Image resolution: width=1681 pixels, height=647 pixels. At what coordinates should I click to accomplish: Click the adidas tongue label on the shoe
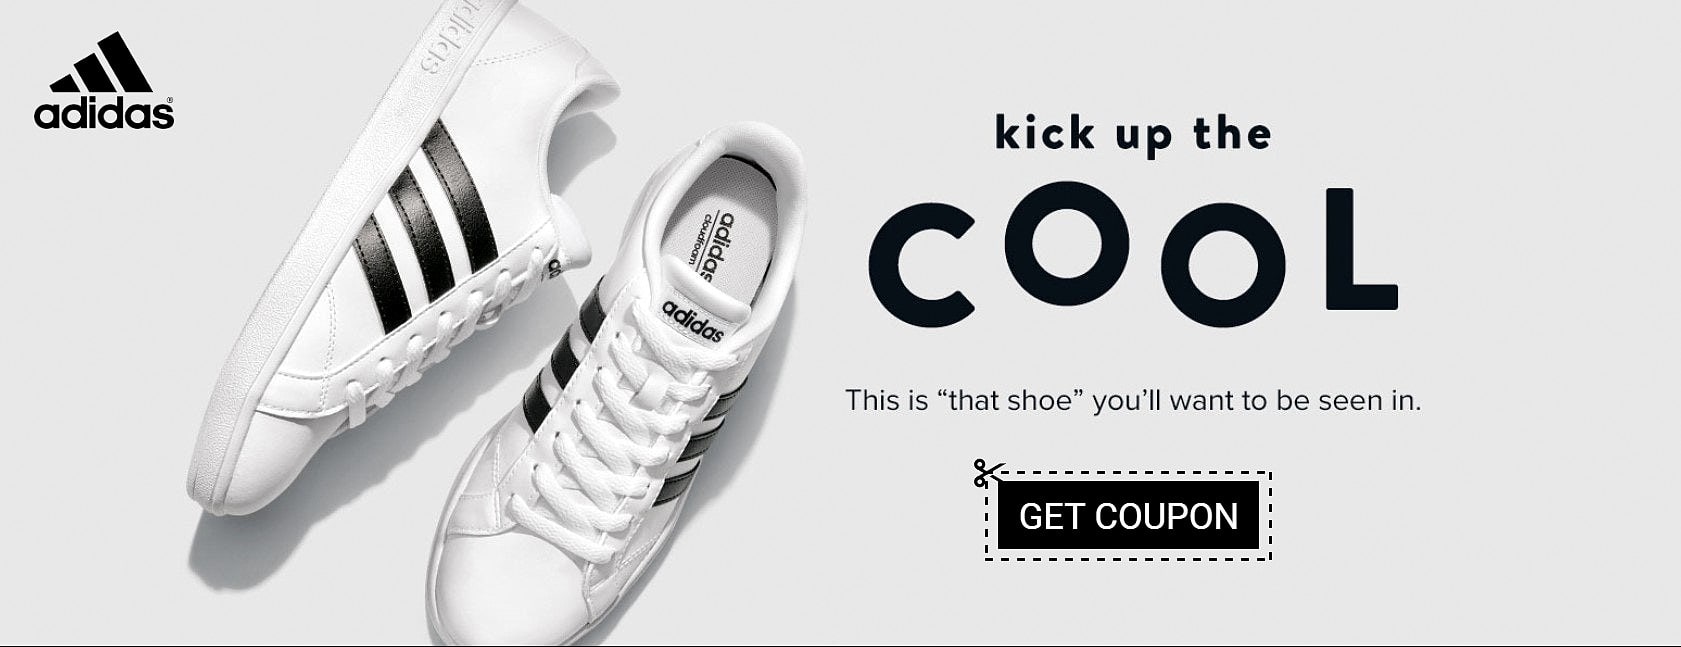click(692, 320)
